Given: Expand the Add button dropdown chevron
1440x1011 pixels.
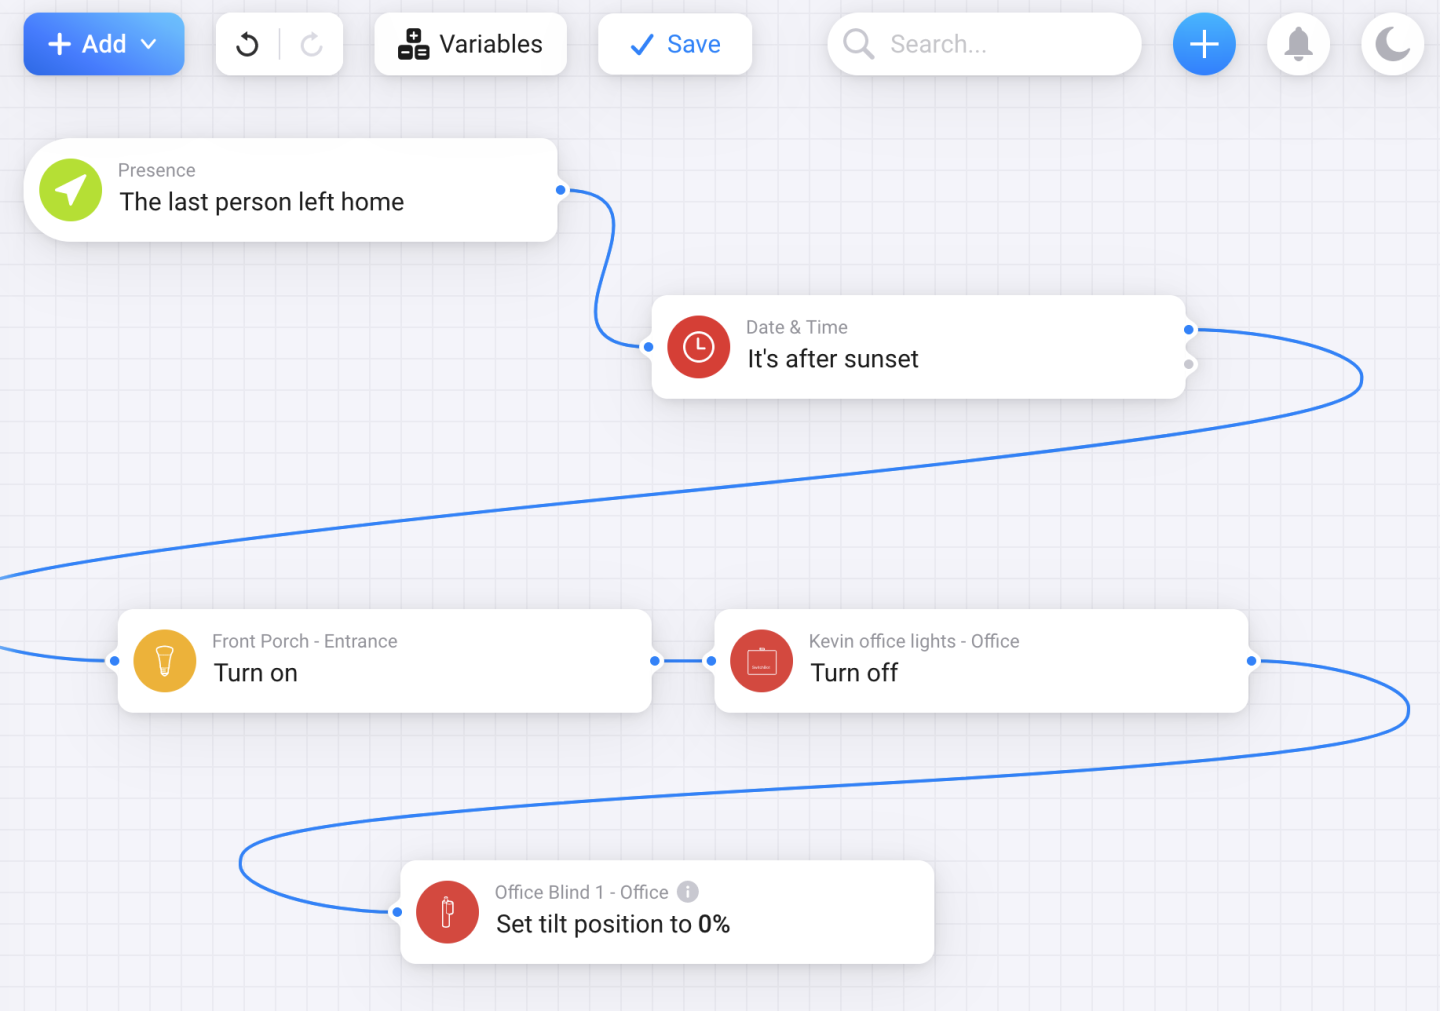Looking at the screenshot, I should (150, 44).
